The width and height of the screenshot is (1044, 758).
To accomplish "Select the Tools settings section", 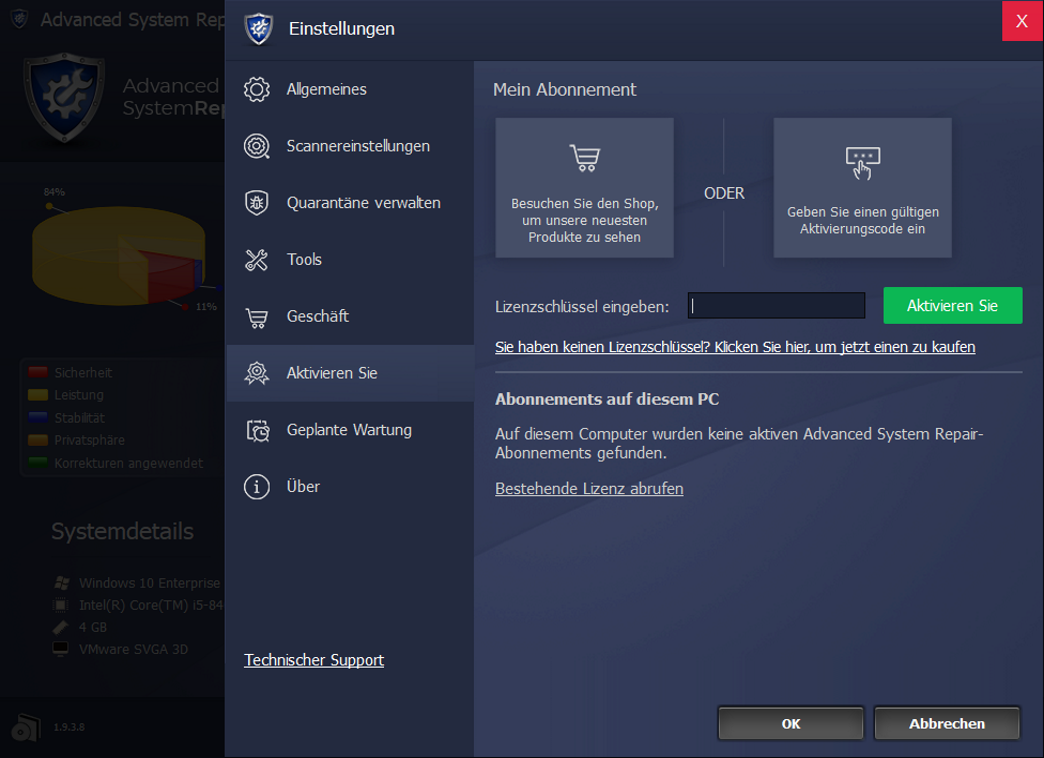I will (350, 260).
